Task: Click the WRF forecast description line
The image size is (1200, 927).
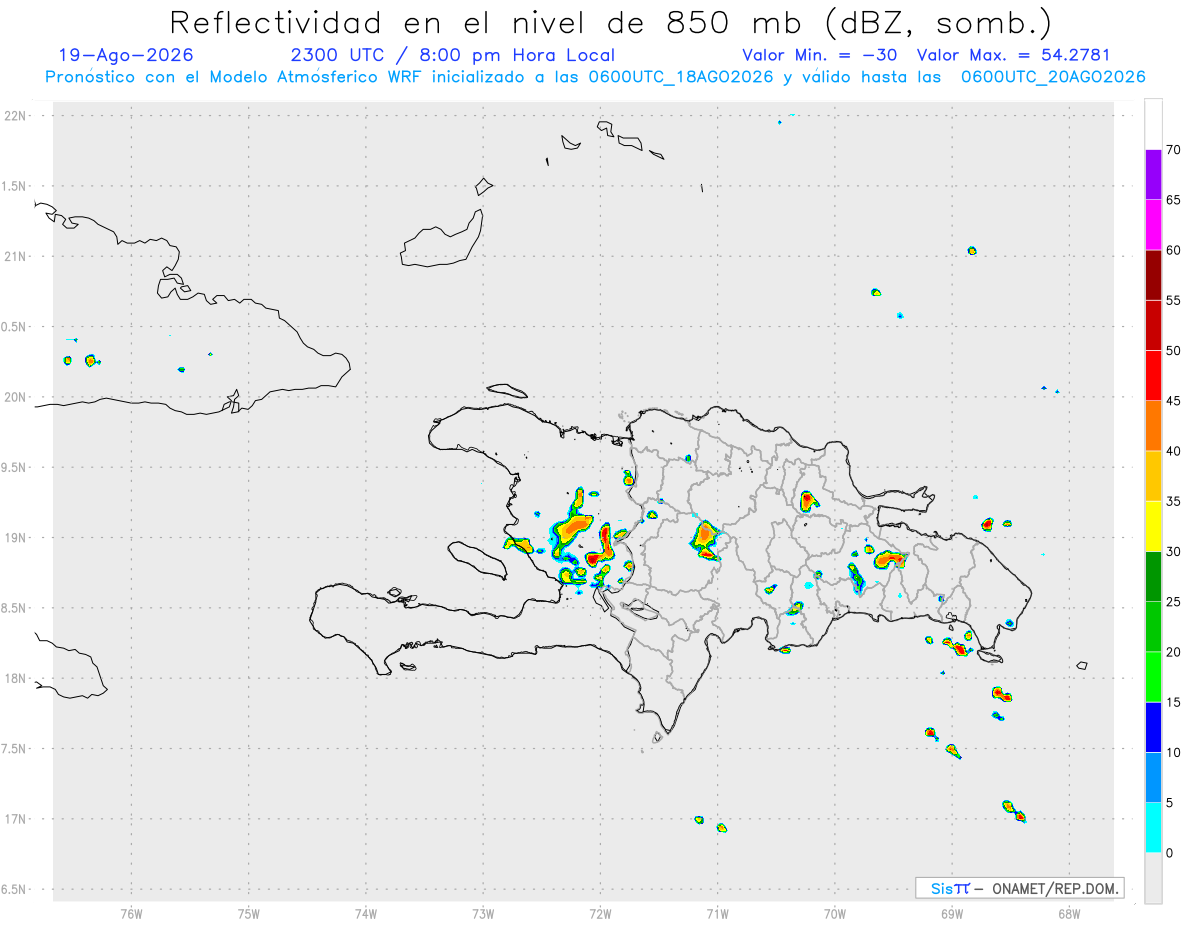Action: pos(595,77)
